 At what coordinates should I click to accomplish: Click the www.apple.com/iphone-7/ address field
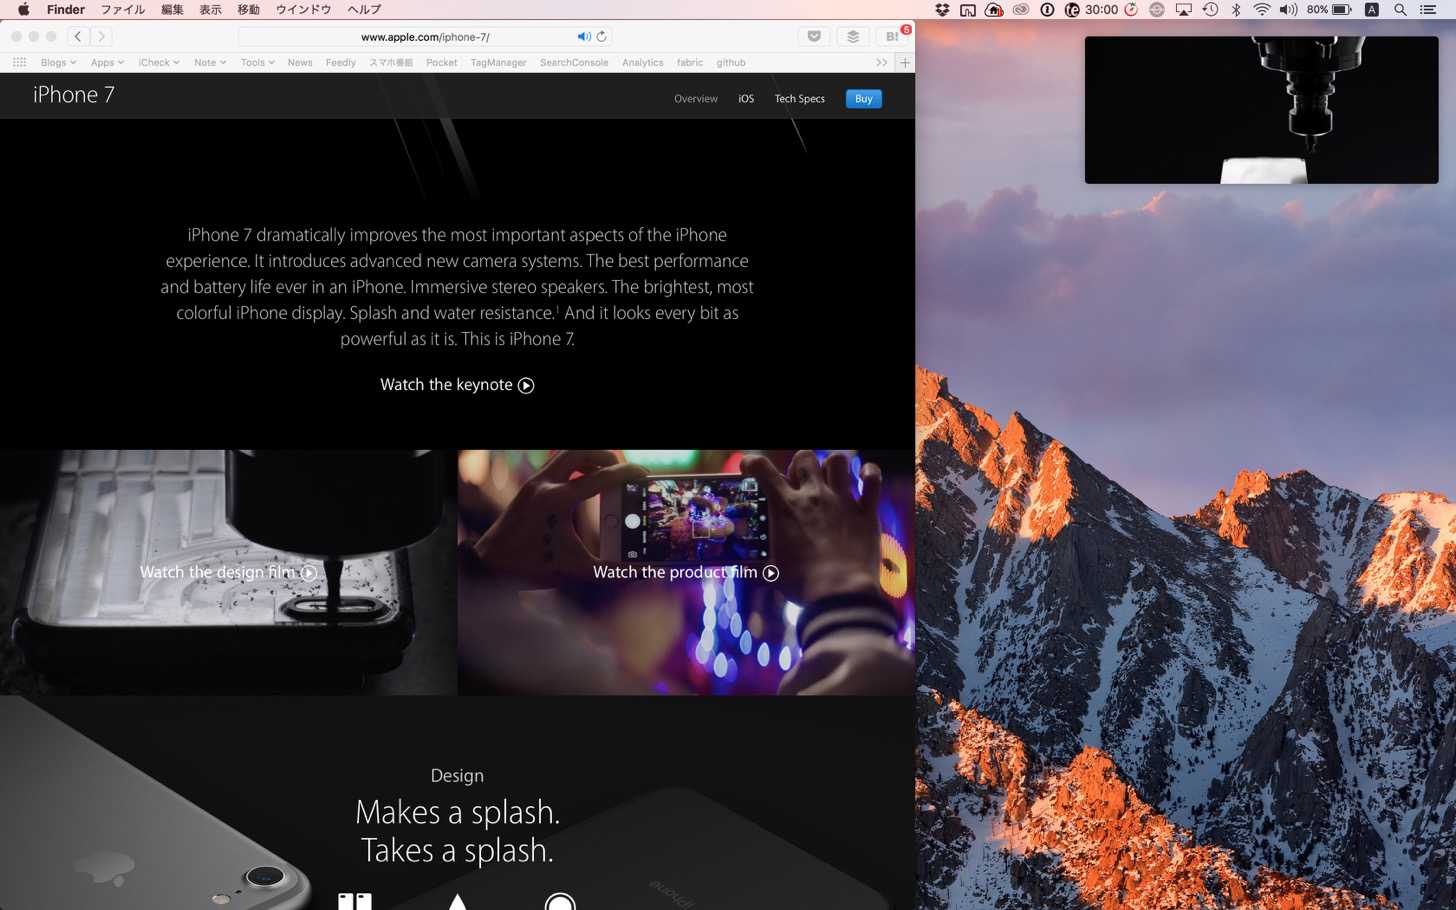coord(425,37)
